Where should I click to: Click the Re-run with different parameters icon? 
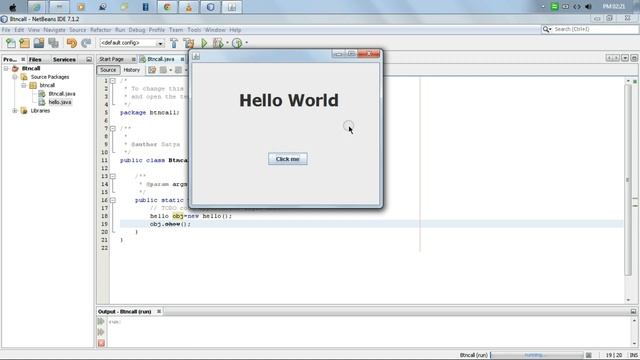click(101, 332)
